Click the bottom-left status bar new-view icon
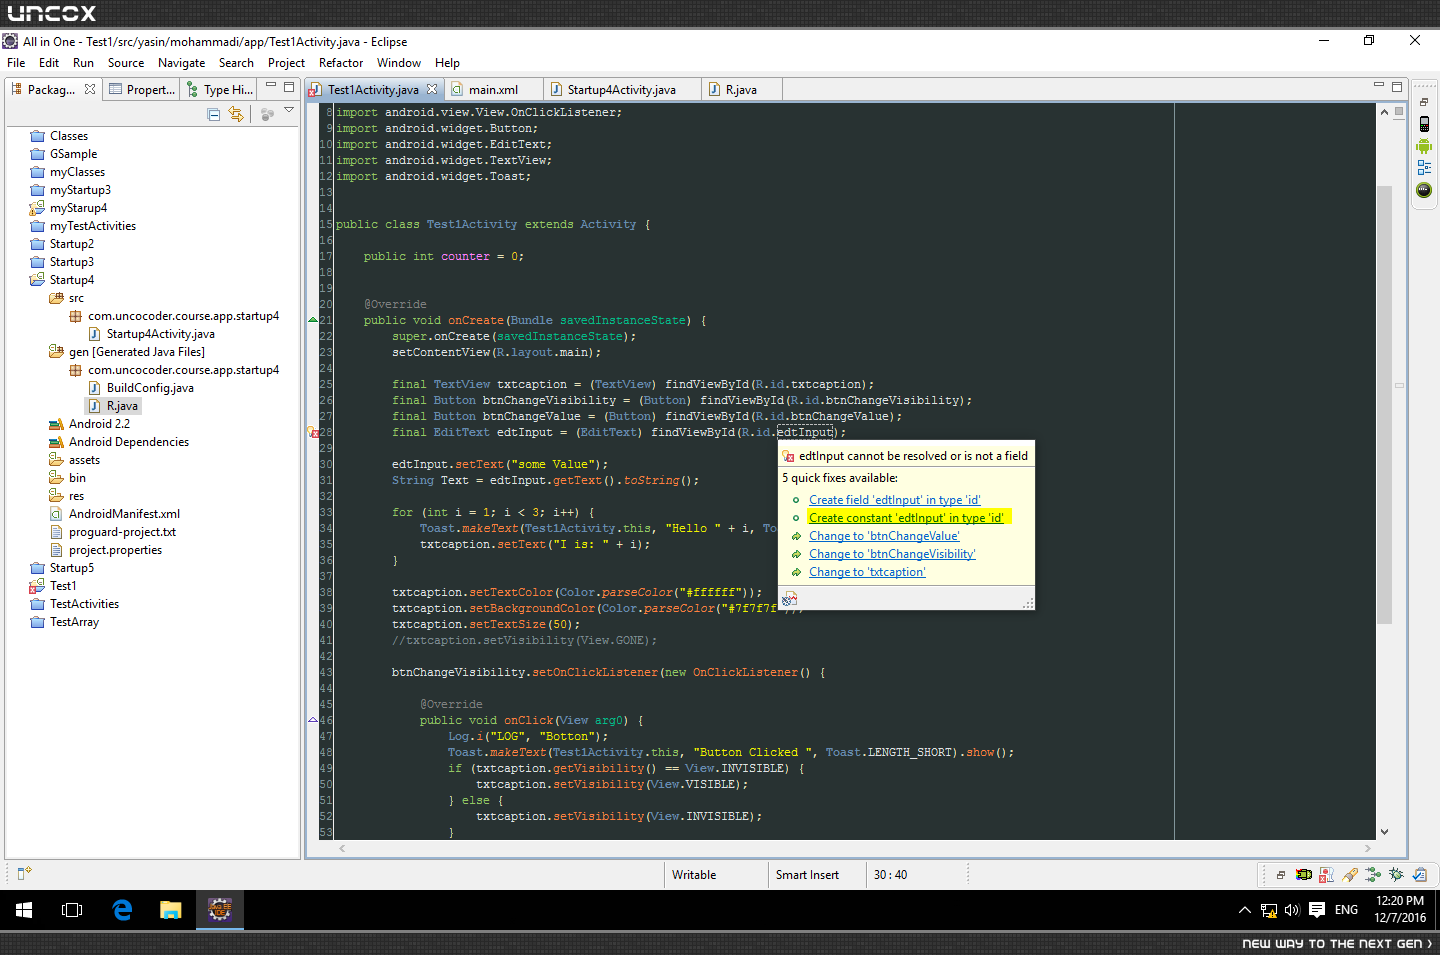The image size is (1440, 955). (25, 874)
